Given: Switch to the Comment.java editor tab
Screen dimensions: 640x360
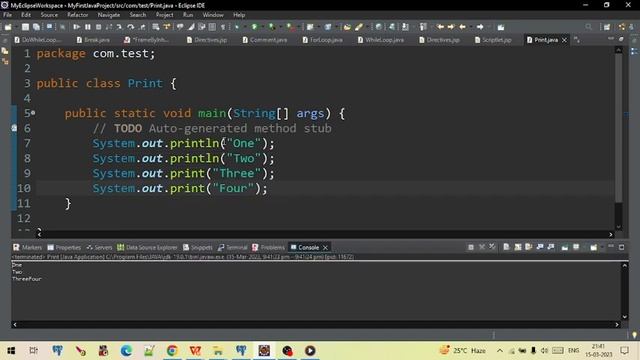Looking at the screenshot, I should point(265,40).
